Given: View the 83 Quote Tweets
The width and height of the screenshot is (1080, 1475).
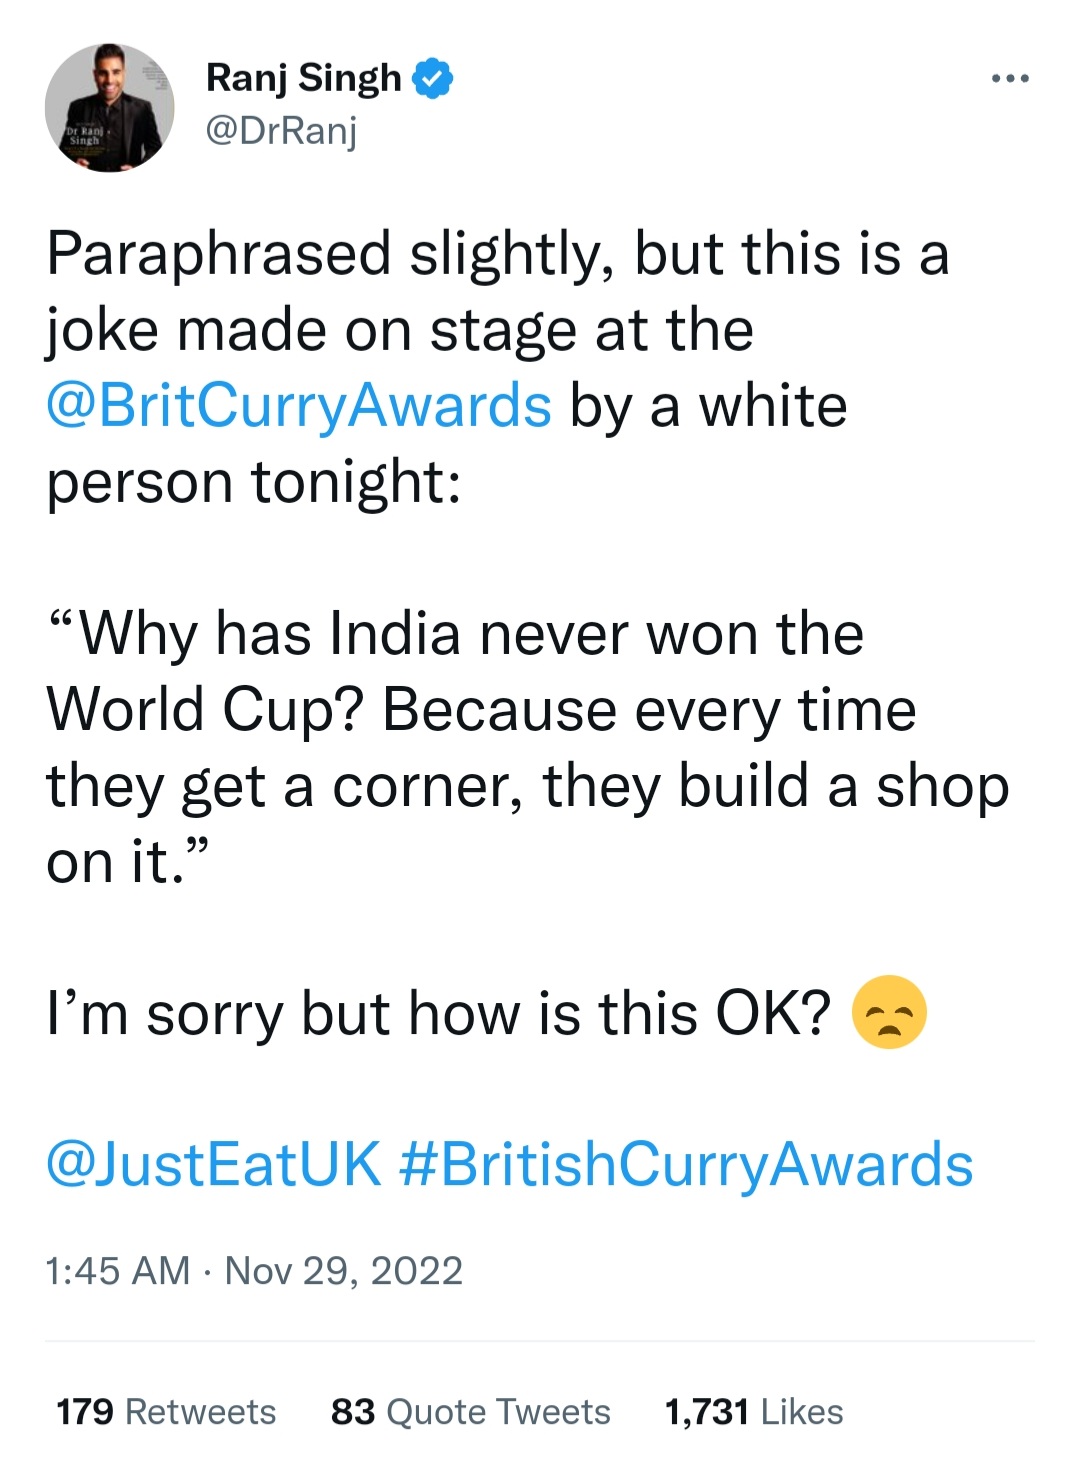Looking at the screenshot, I should (470, 1412).
